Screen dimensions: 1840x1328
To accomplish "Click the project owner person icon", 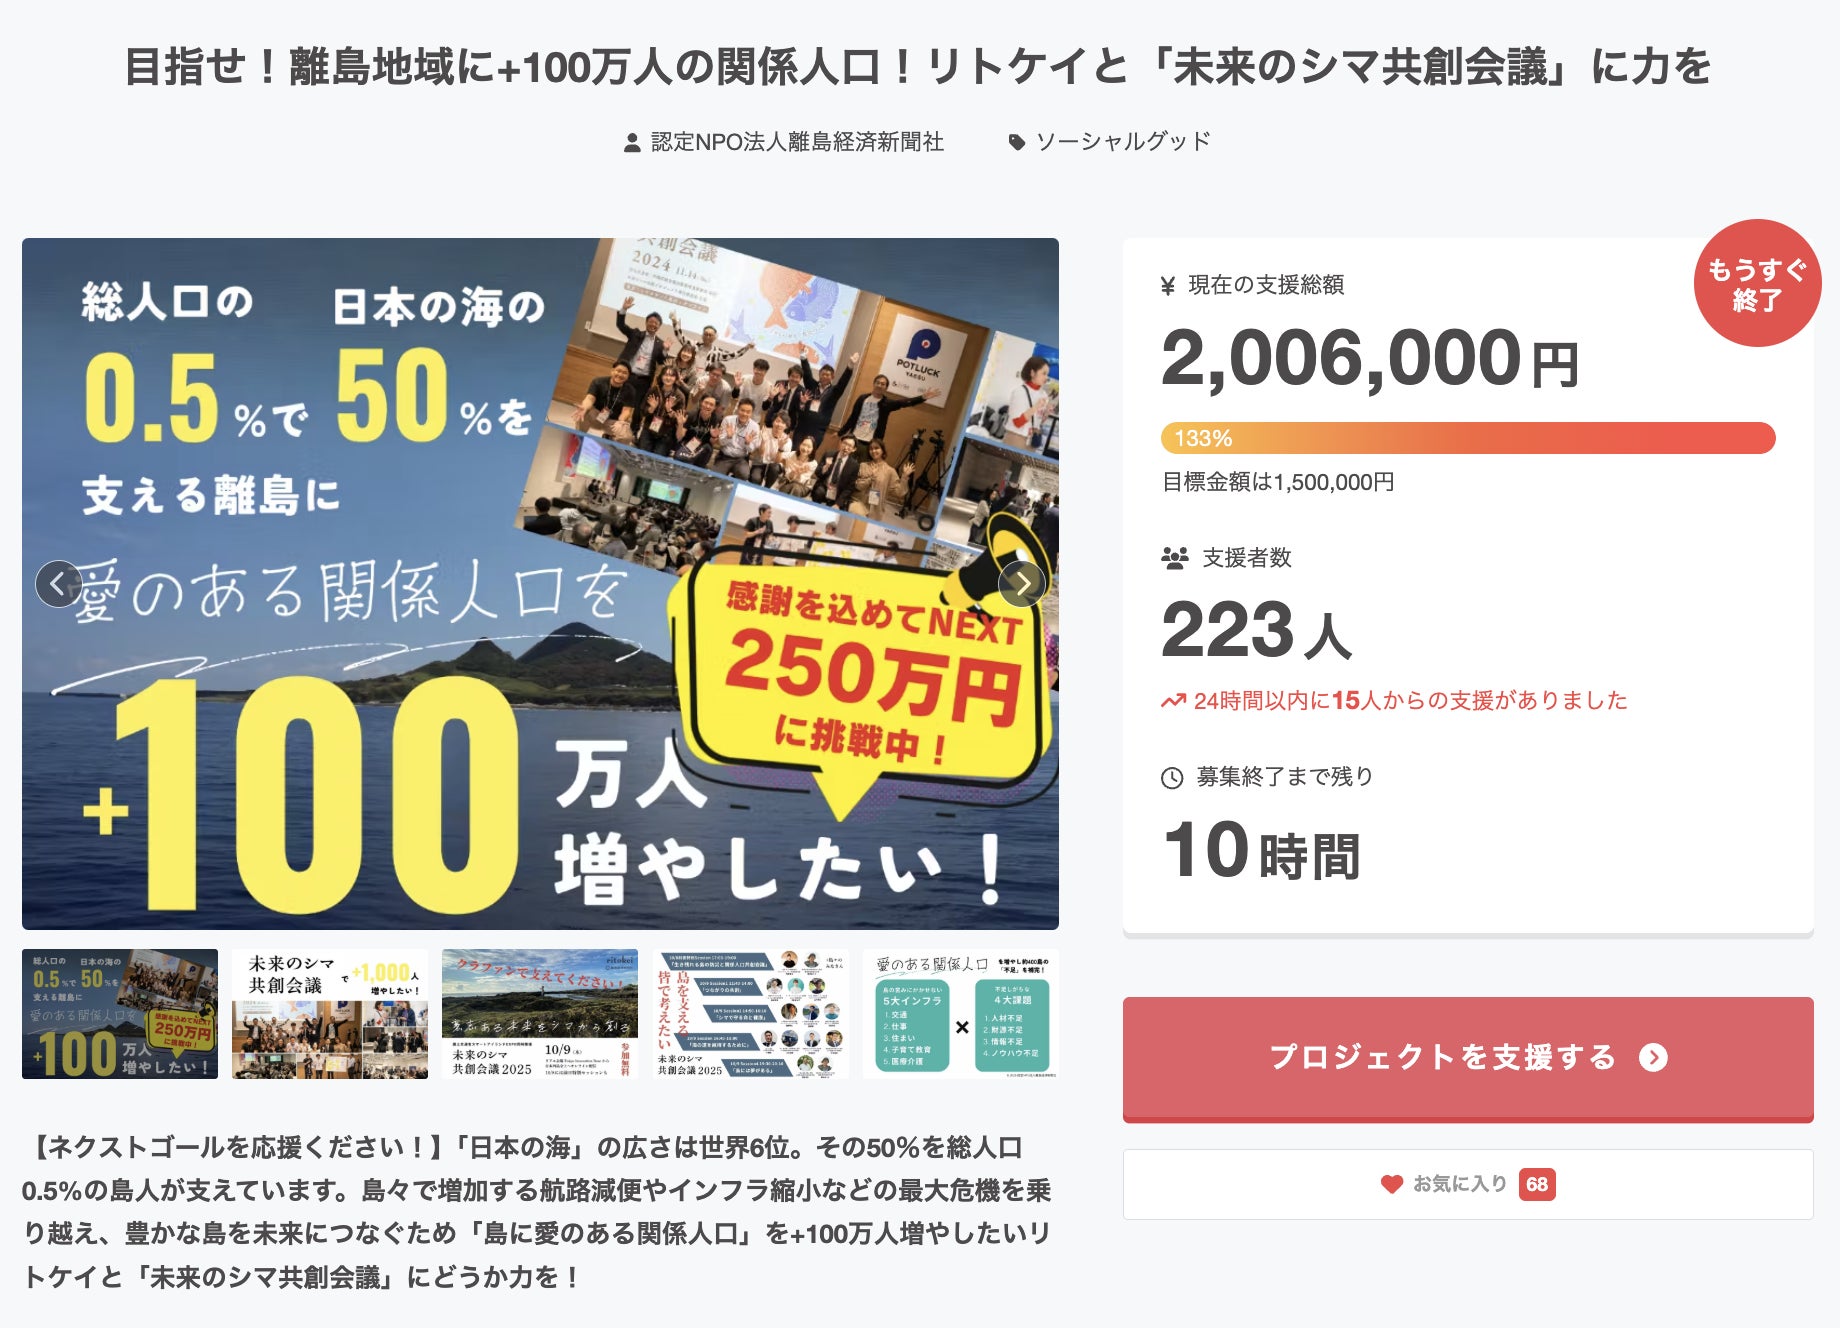I will pos(632,143).
